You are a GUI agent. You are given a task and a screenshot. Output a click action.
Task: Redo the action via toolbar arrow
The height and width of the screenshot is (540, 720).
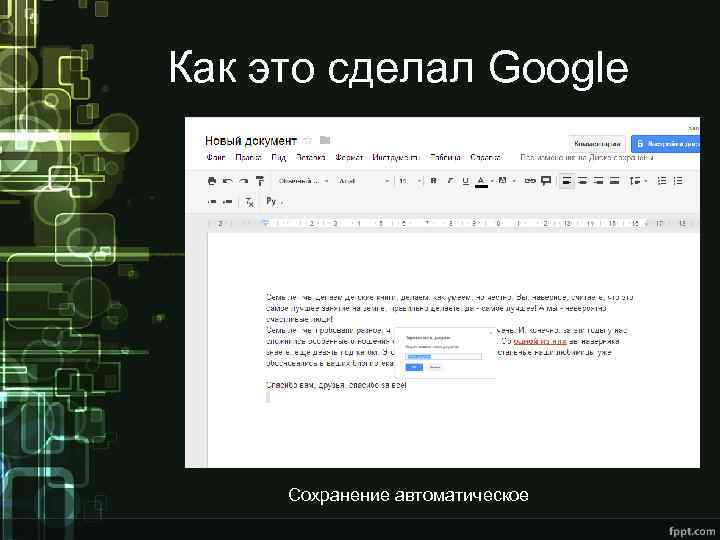243,181
